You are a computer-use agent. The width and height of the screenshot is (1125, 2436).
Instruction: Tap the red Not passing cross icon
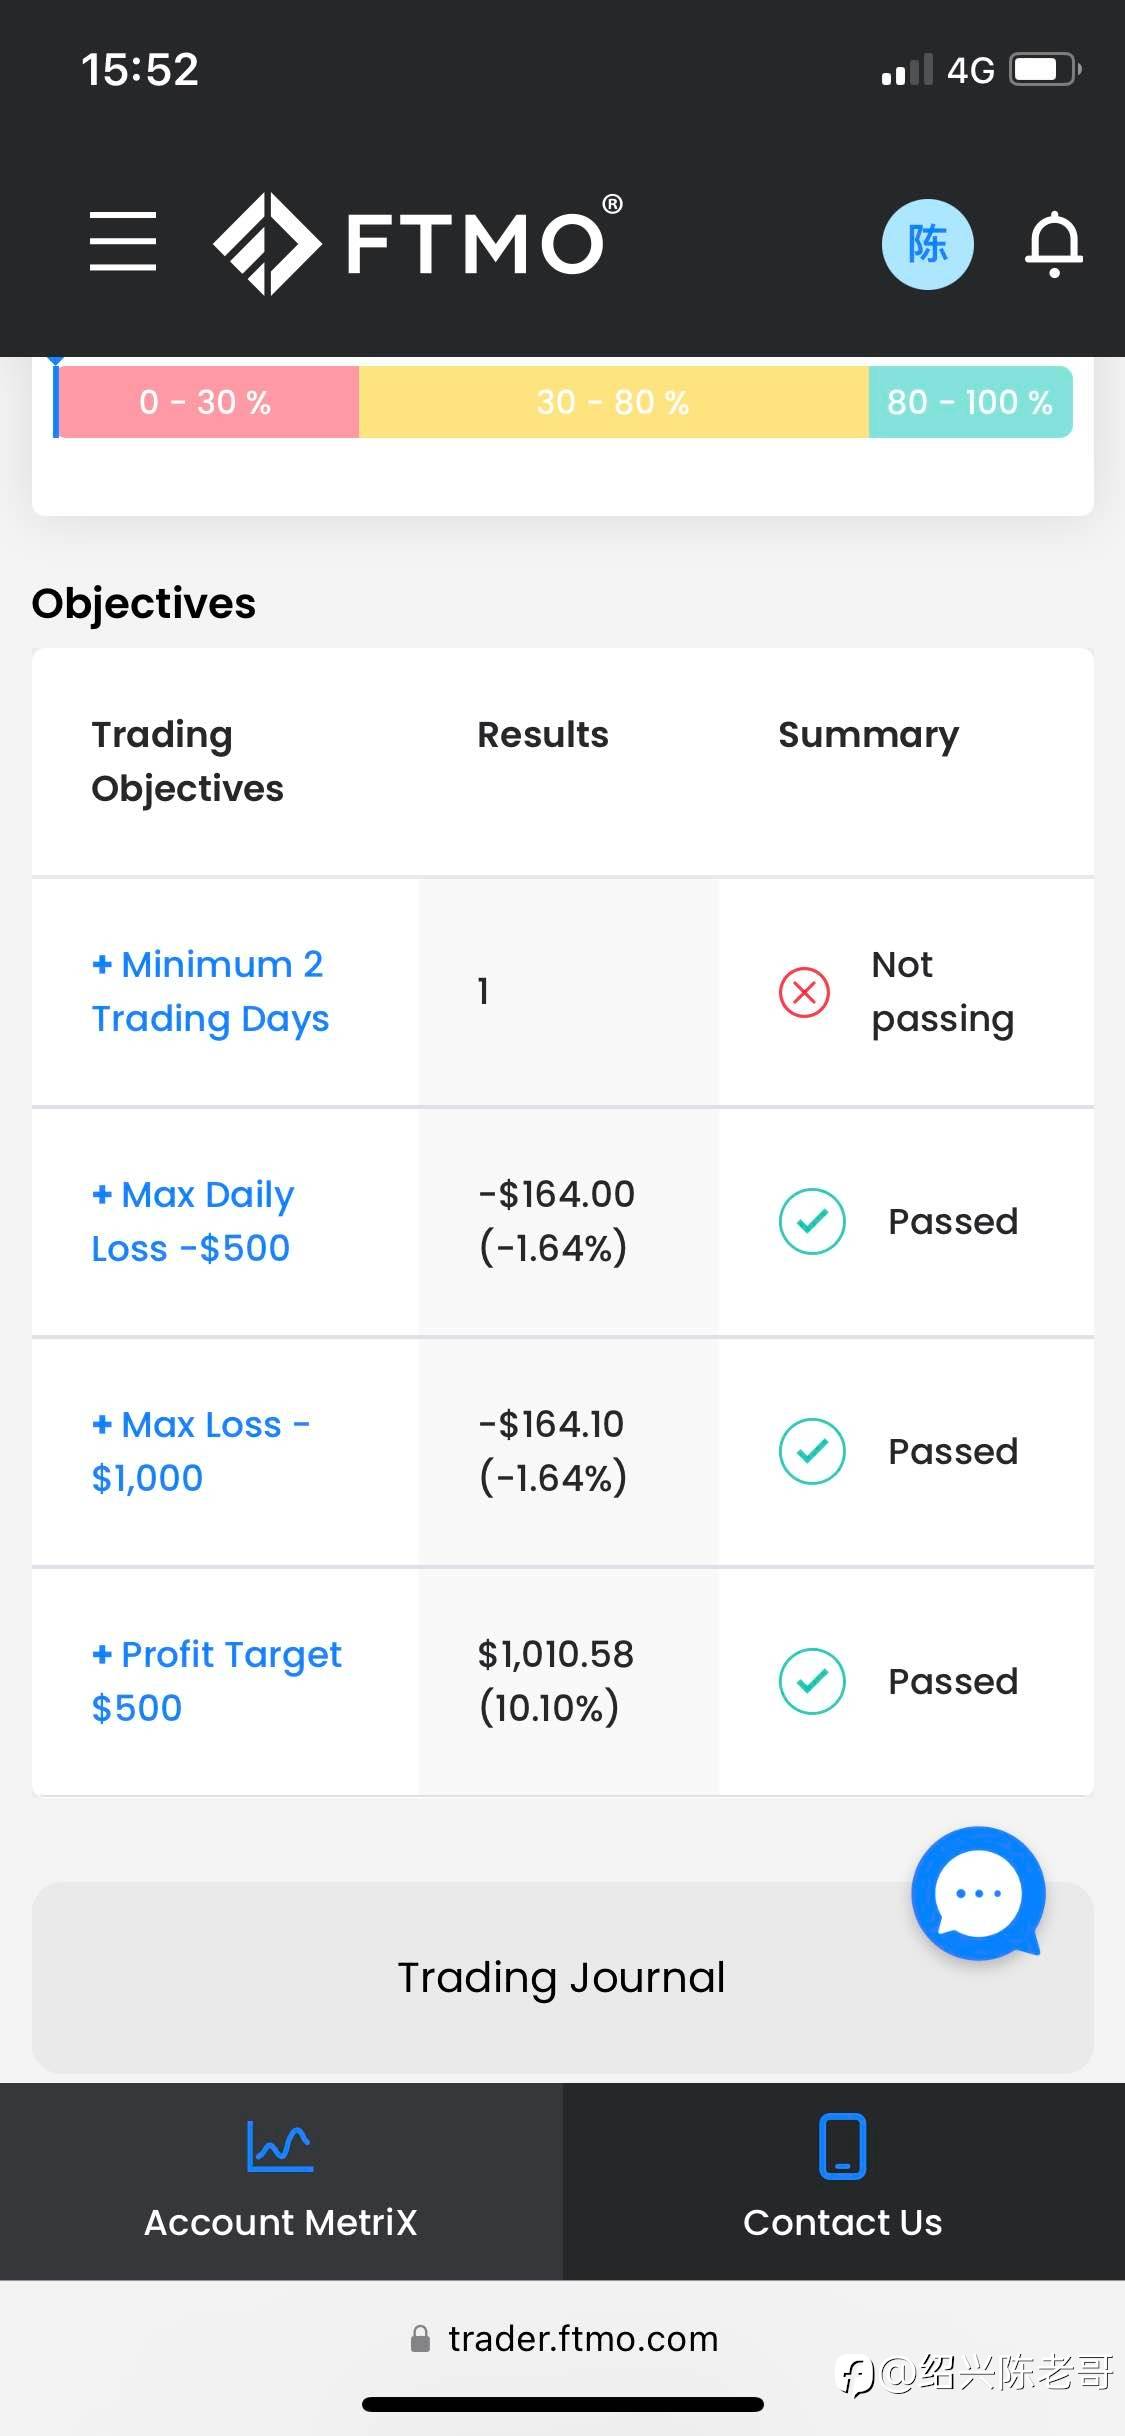point(804,992)
